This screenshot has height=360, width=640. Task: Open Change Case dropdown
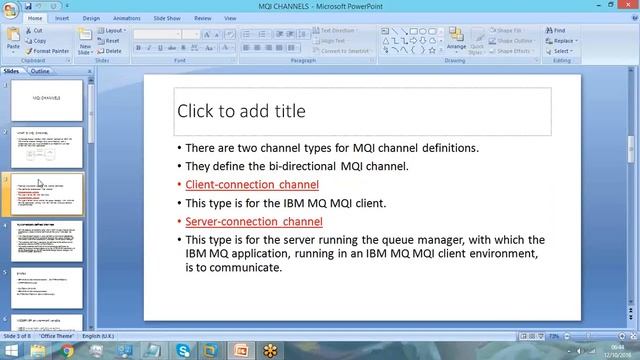[x=209, y=48]
